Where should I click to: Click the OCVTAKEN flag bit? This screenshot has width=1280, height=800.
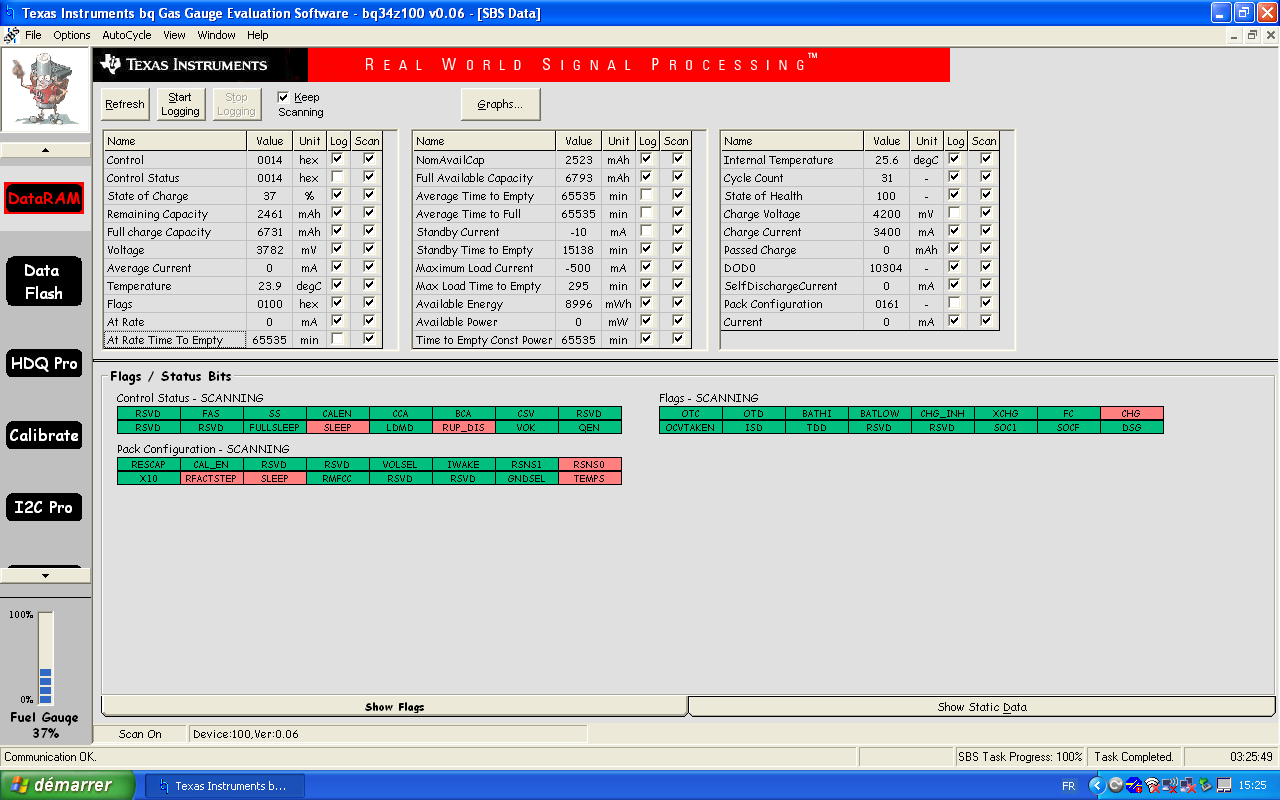(x=691, y=428)
